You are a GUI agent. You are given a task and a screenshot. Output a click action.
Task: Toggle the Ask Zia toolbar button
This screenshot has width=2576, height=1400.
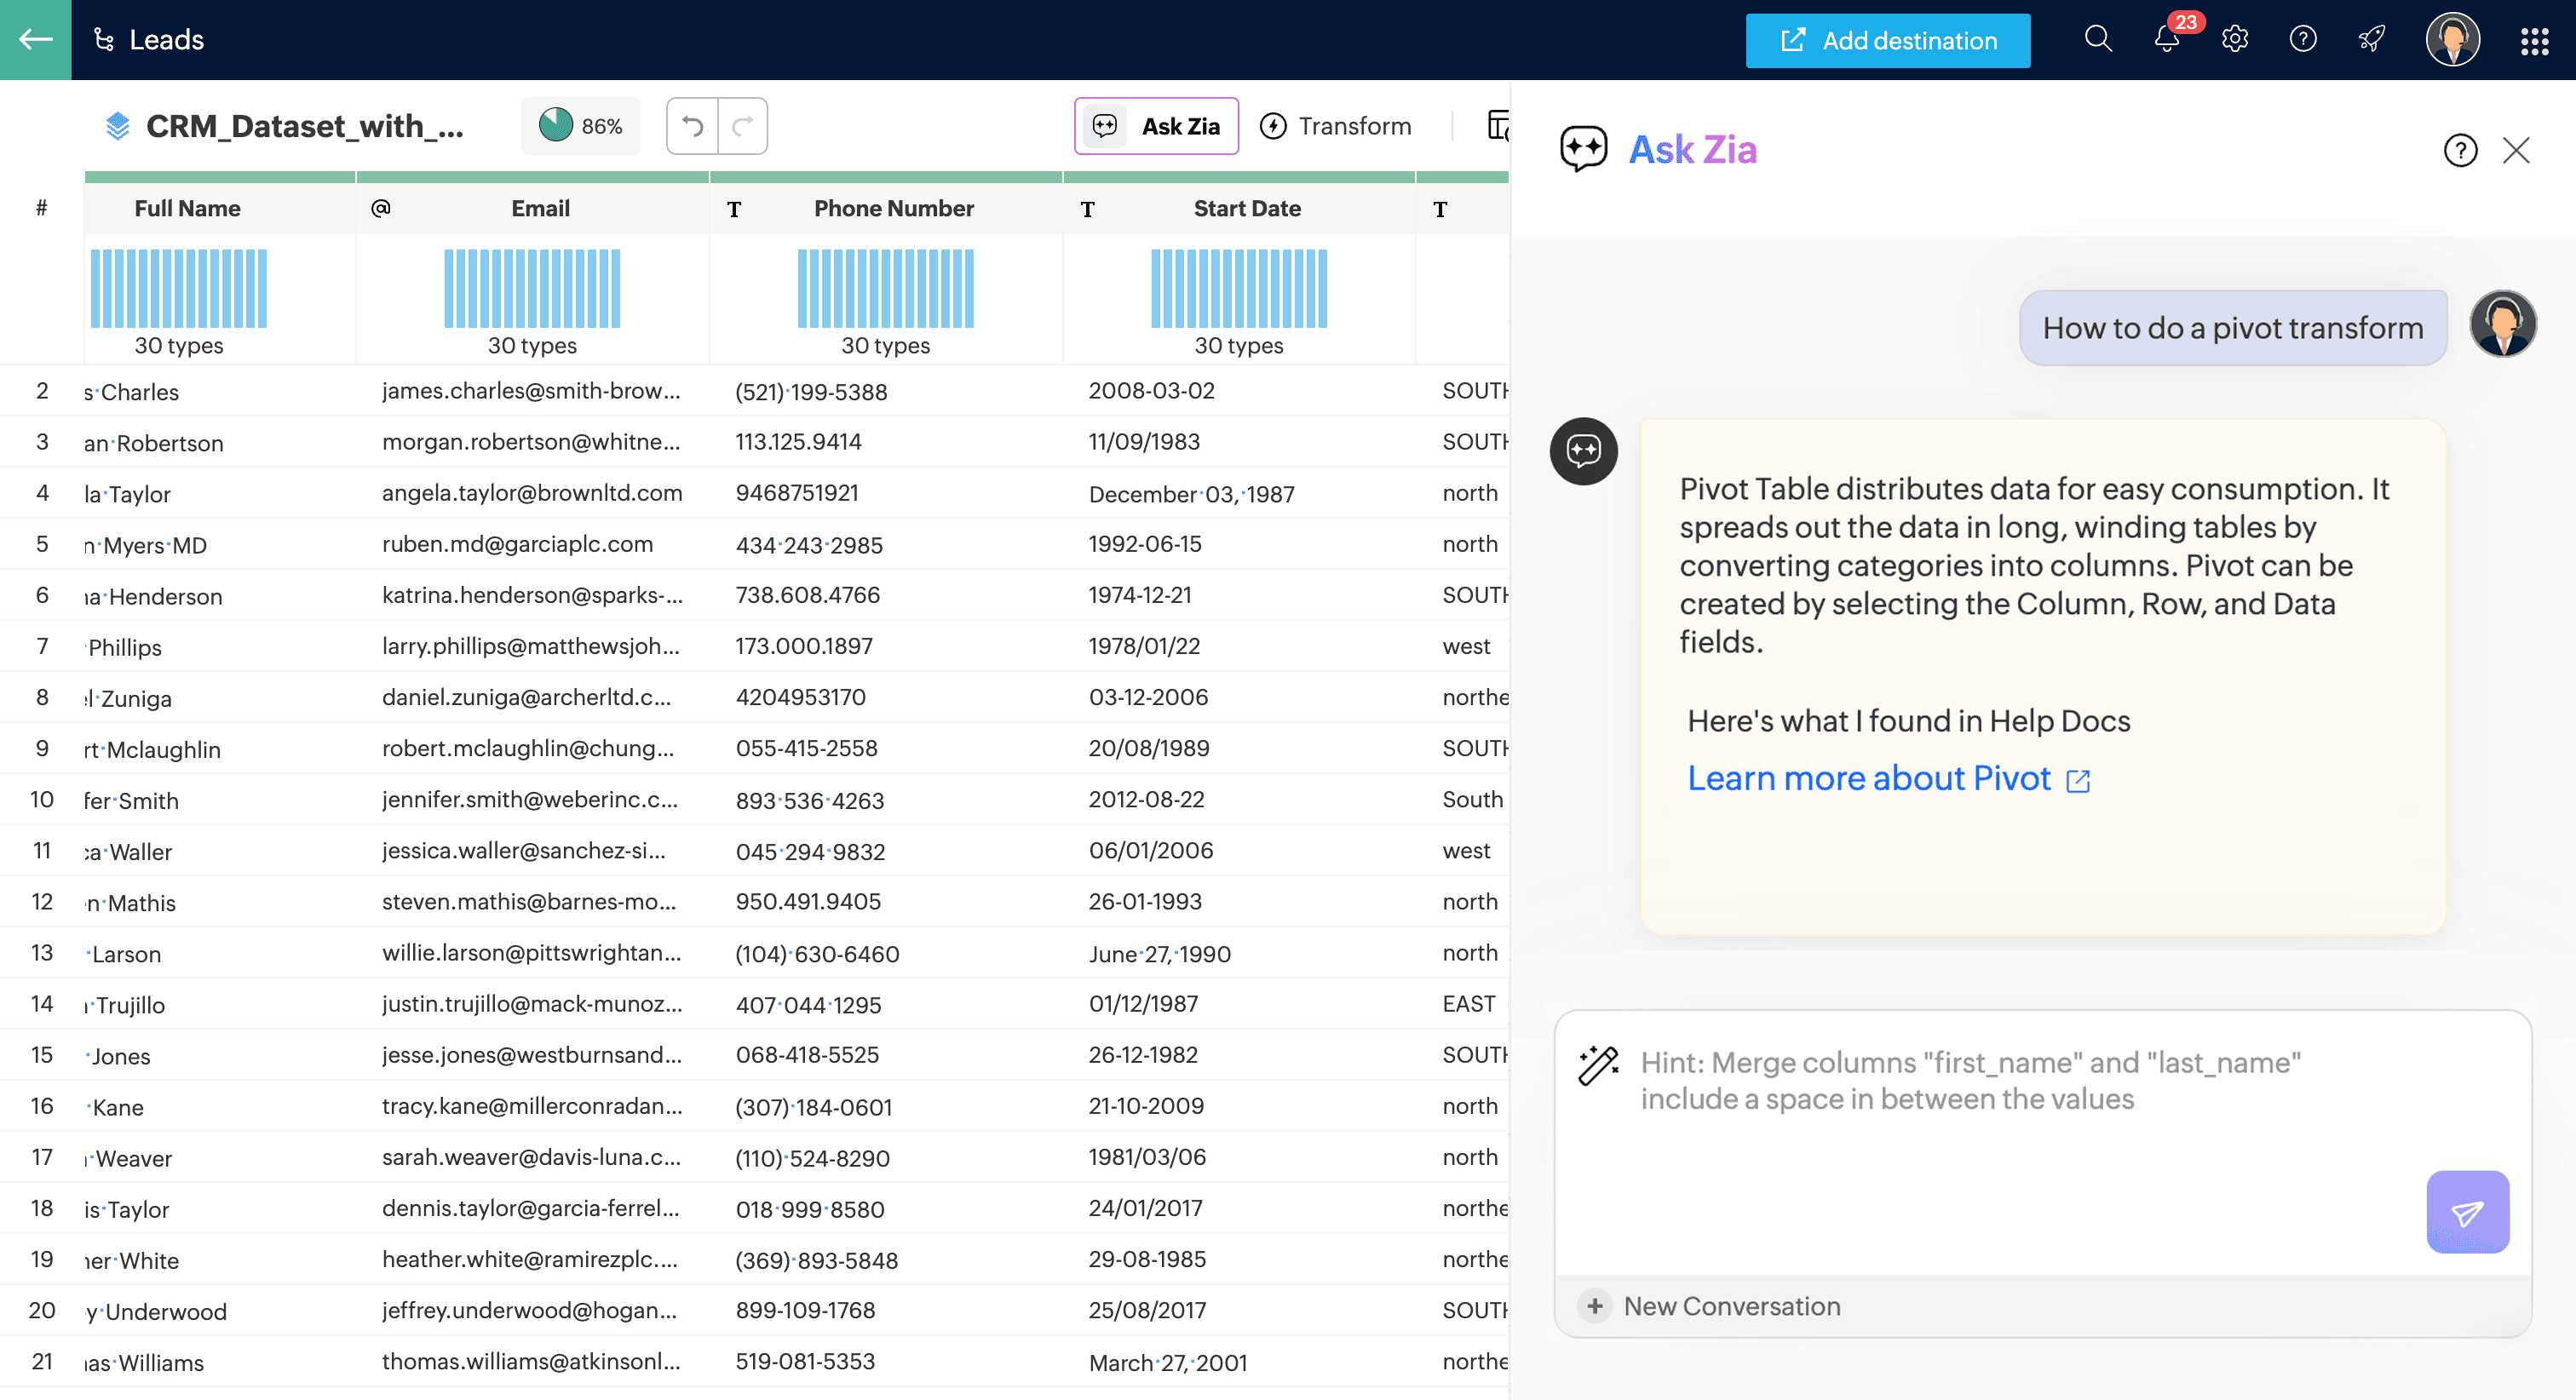click(1156, 126)
